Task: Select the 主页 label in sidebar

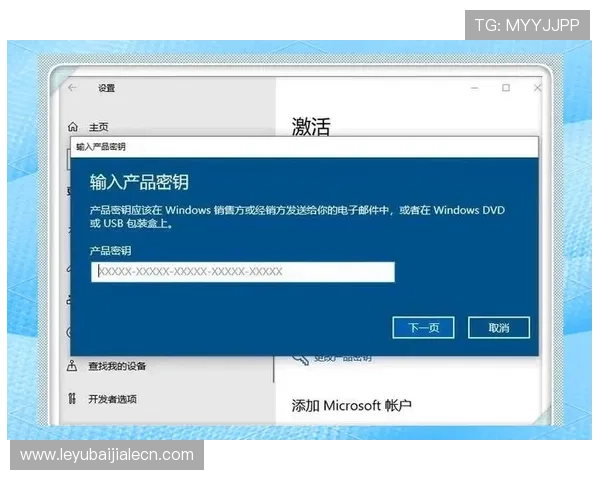Action: pyautogui.click(x=99, y=127)
